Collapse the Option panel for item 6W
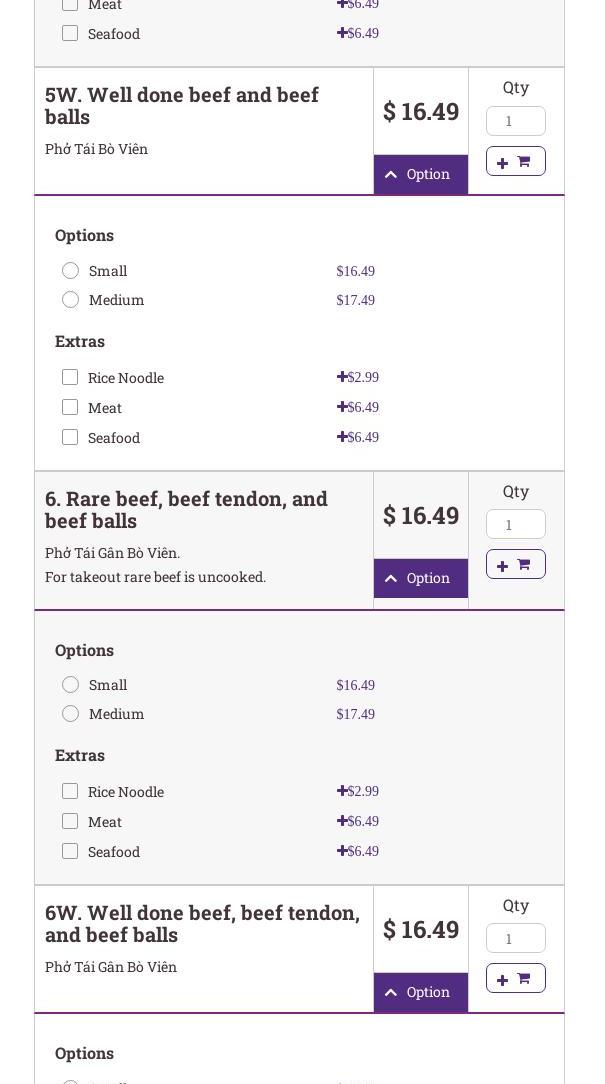The image size is (605, 1084). click(x=420, y=992)
